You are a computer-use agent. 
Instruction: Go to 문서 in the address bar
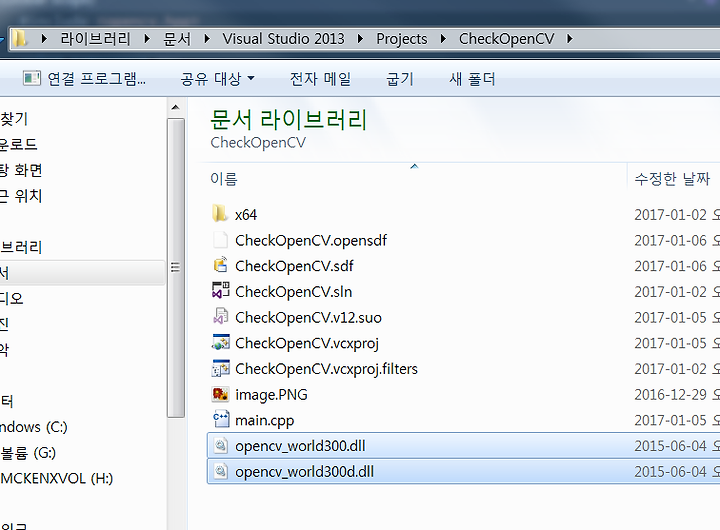coord(177,39)
